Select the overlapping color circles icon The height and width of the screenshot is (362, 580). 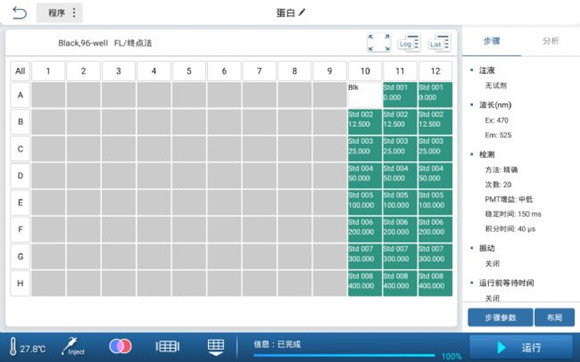tap(120, 346)
